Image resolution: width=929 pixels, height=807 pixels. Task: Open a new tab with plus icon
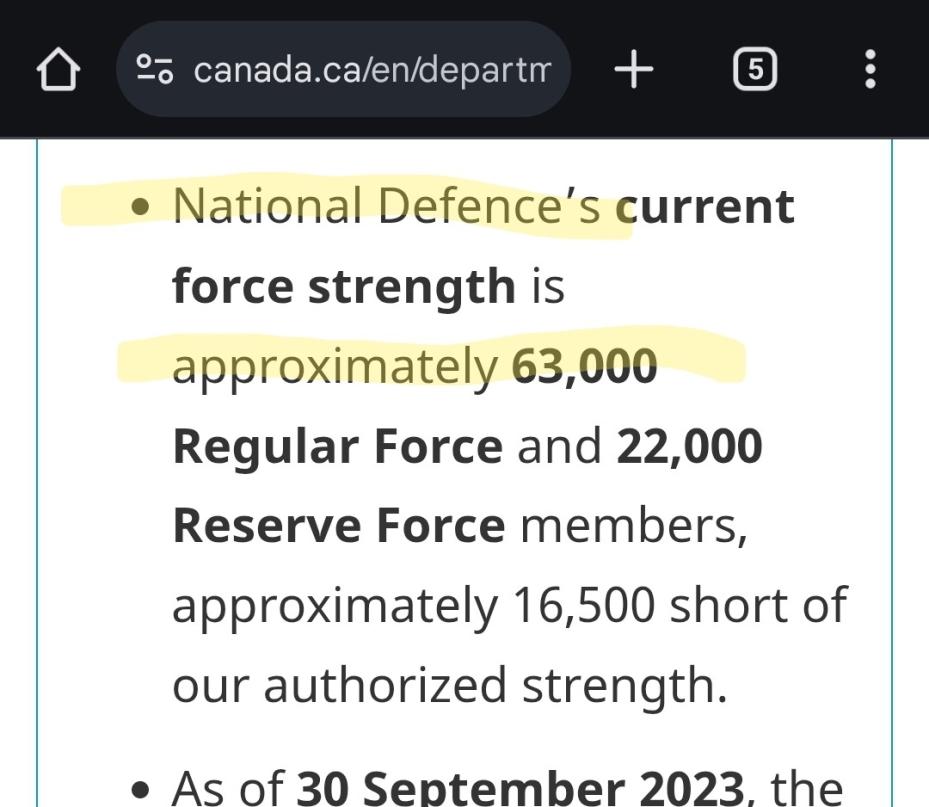pos(633,70)
